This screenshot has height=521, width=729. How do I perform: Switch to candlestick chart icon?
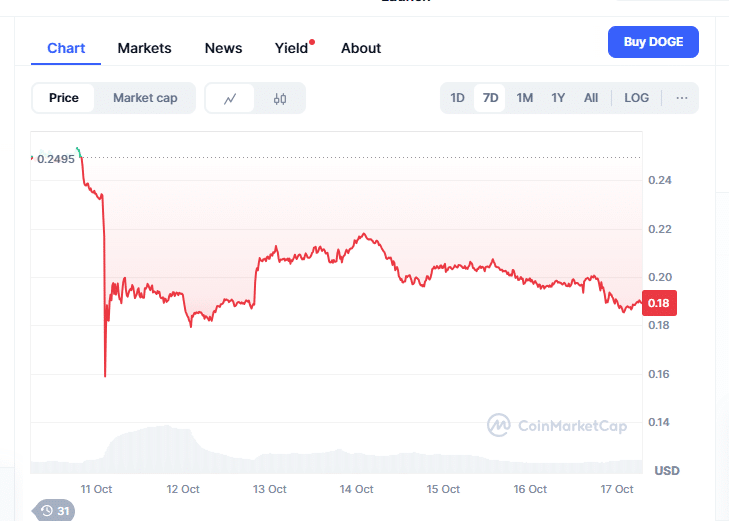[280, 98]
